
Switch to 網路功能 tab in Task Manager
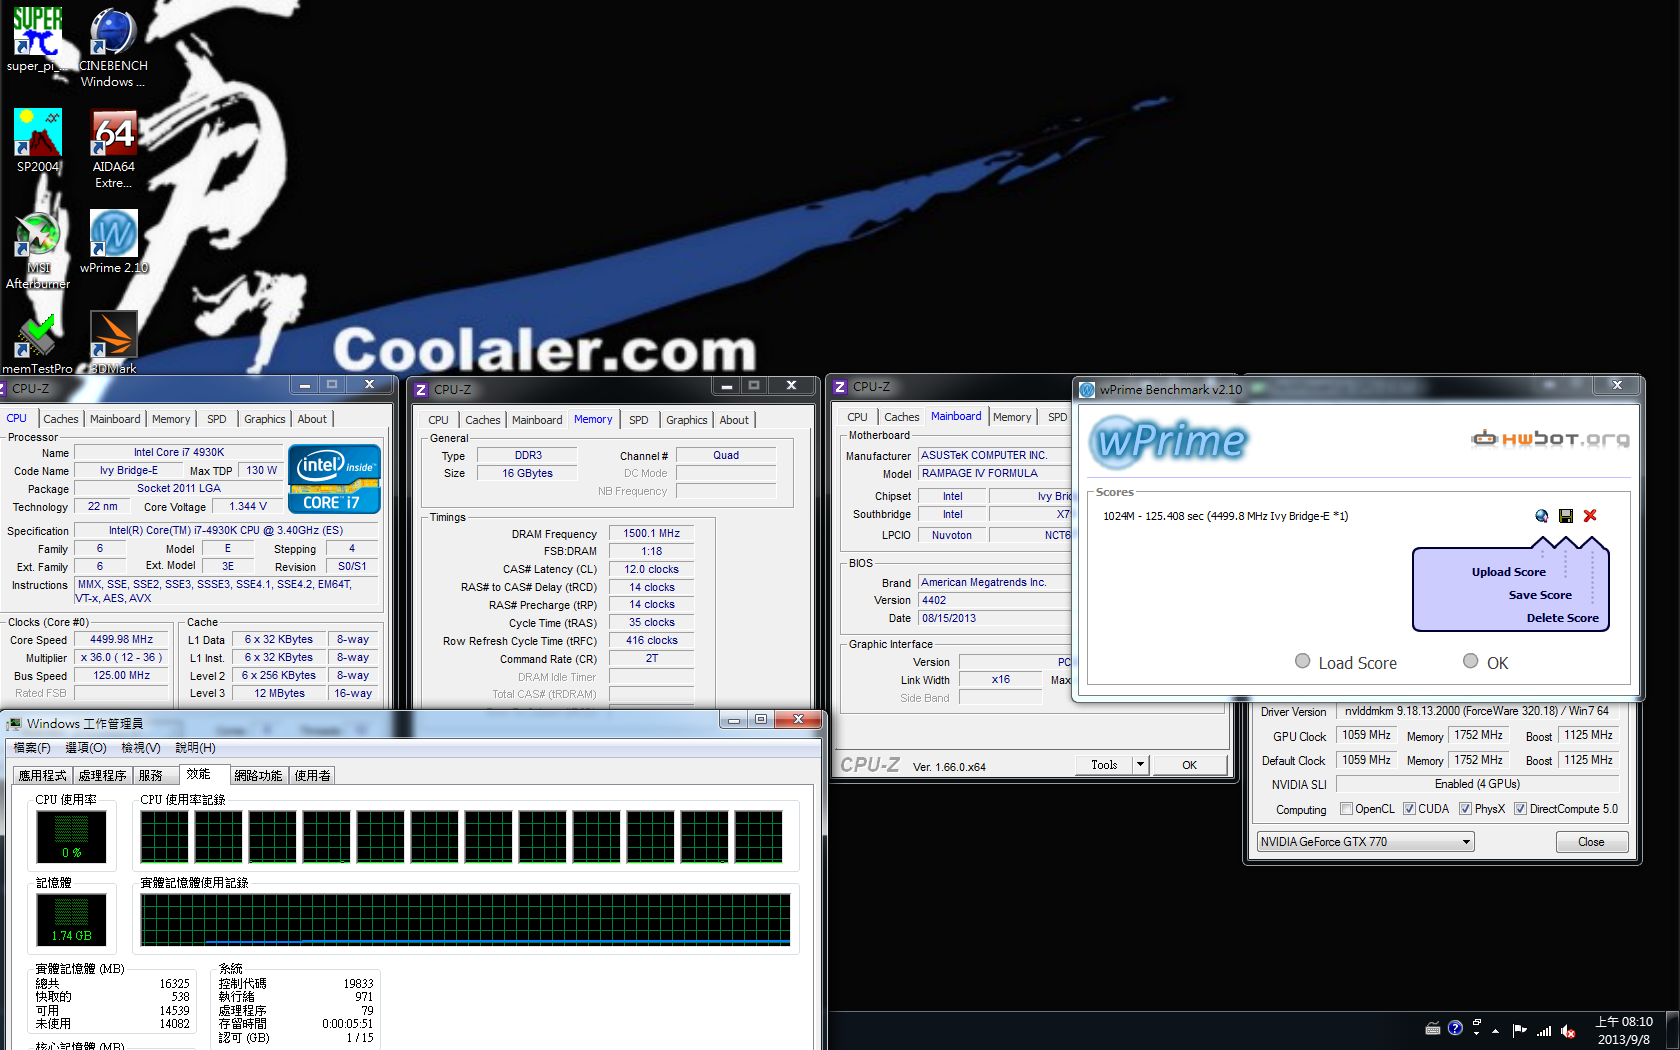tap(258, 775)
